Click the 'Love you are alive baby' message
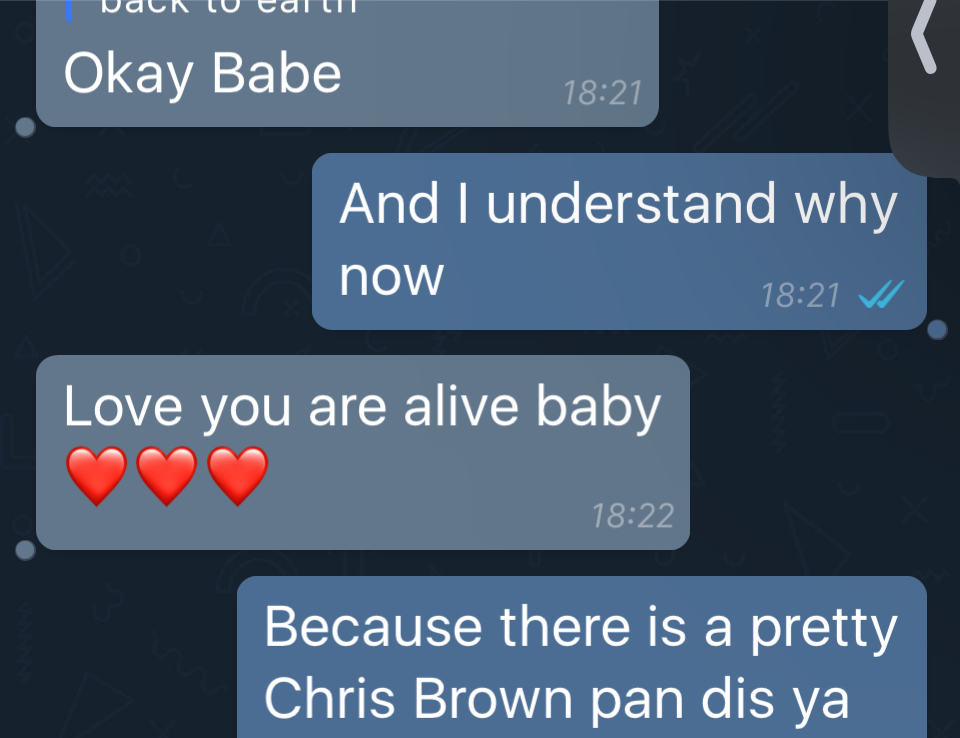 click(363, 452)
